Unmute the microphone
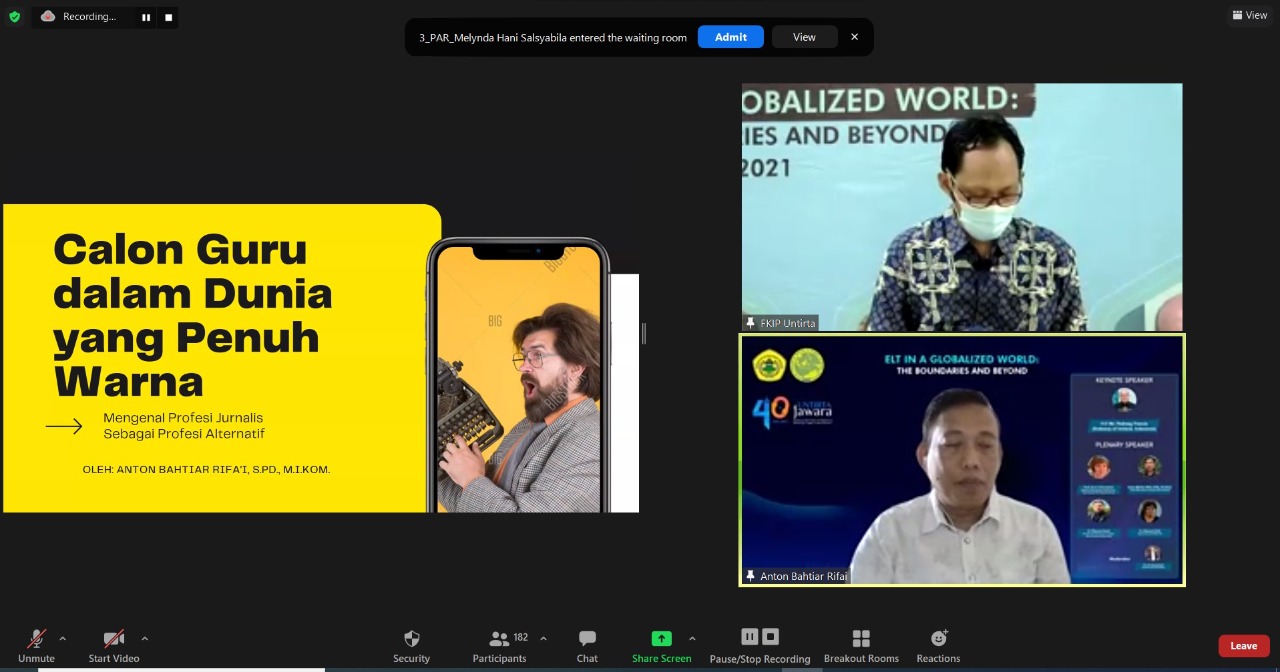This screenshot has height=672, width=1280. [x=37, y=646]
